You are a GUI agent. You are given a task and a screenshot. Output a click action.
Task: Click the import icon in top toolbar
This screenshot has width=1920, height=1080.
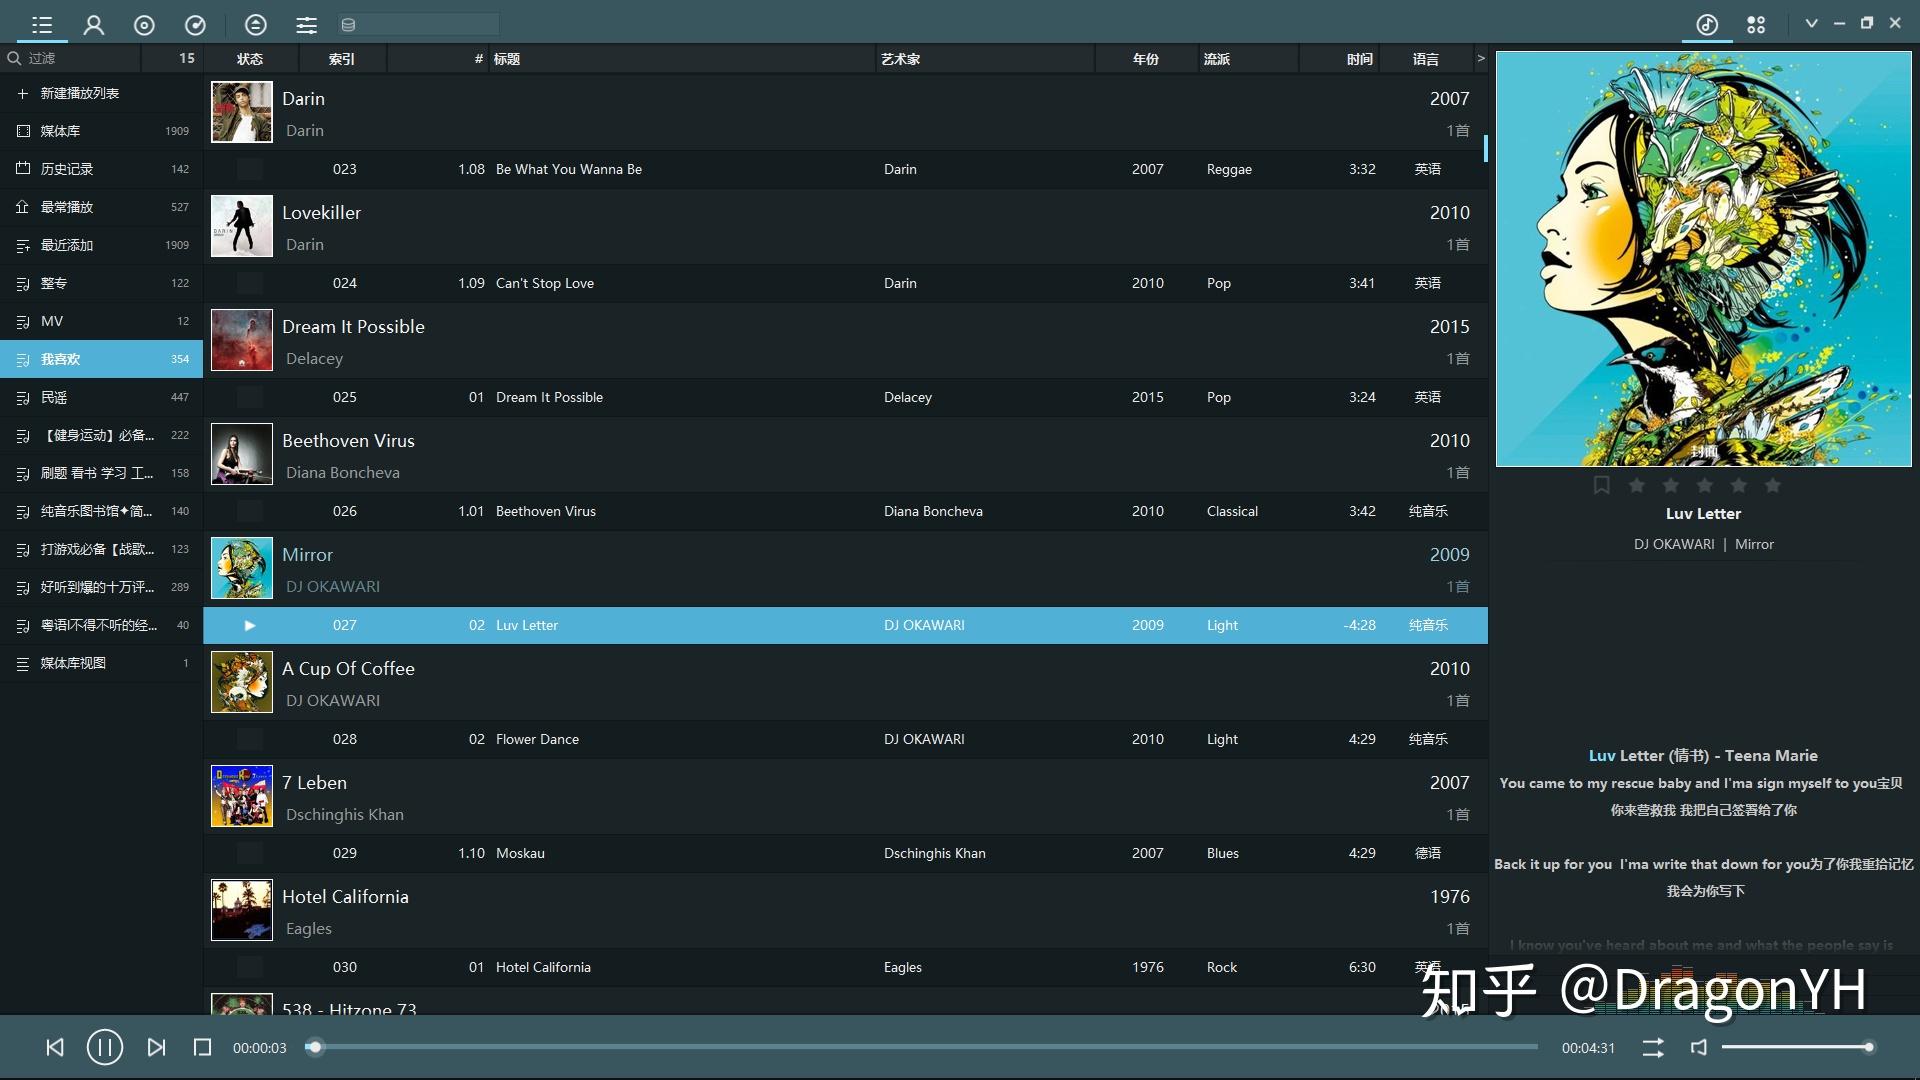click(256, 24)
